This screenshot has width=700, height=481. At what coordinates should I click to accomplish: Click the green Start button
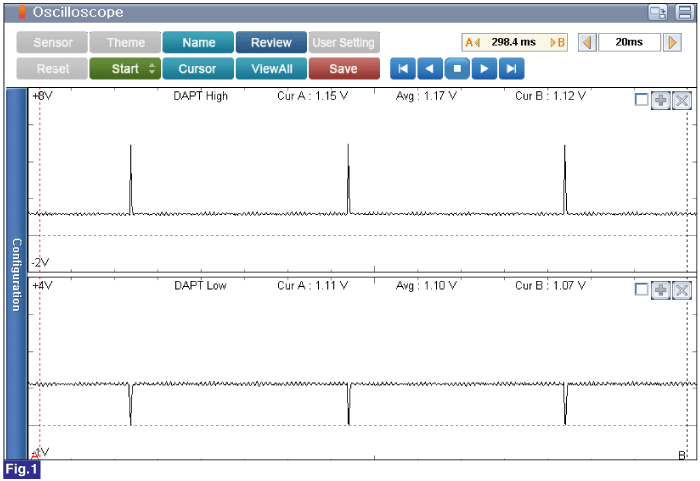pos(125,69)
